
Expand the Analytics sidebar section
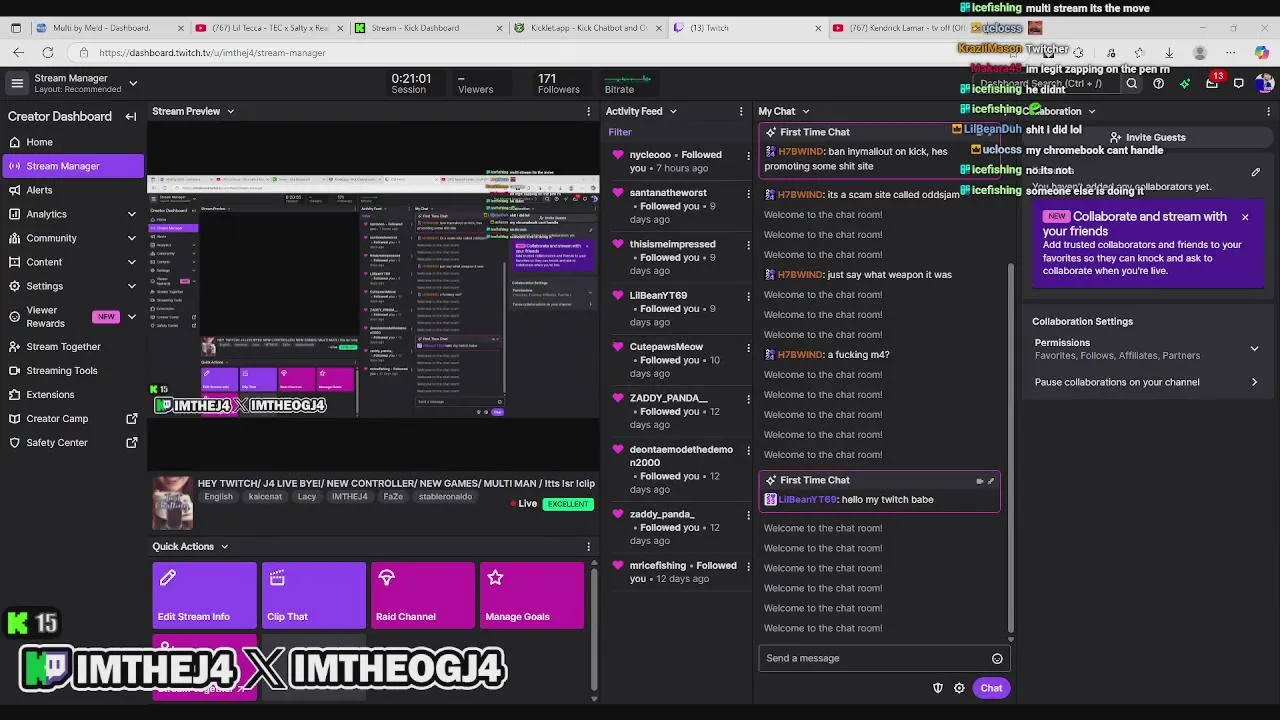coord(131,214)
